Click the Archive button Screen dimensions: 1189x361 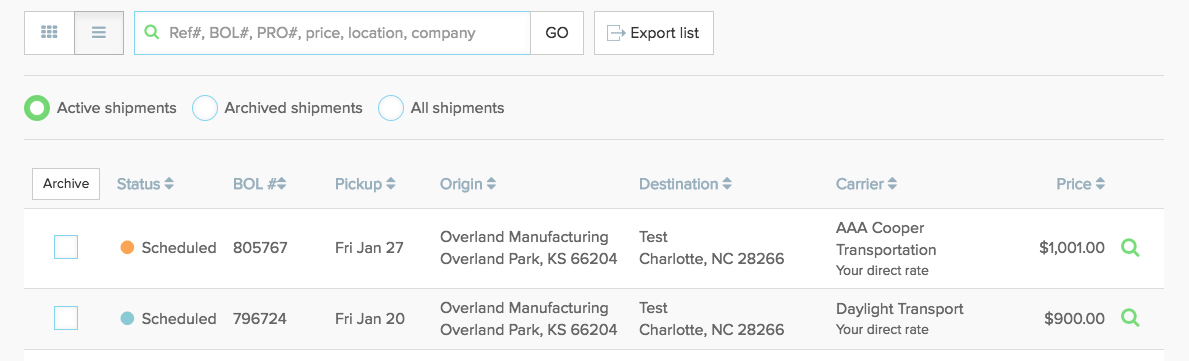pos(66,184)
